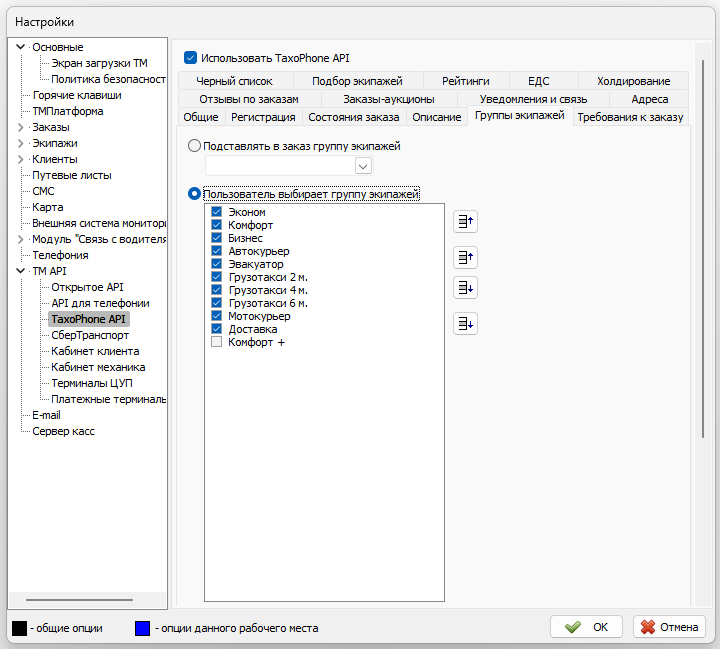Expand the 'Клиенты' tree node

20,159
